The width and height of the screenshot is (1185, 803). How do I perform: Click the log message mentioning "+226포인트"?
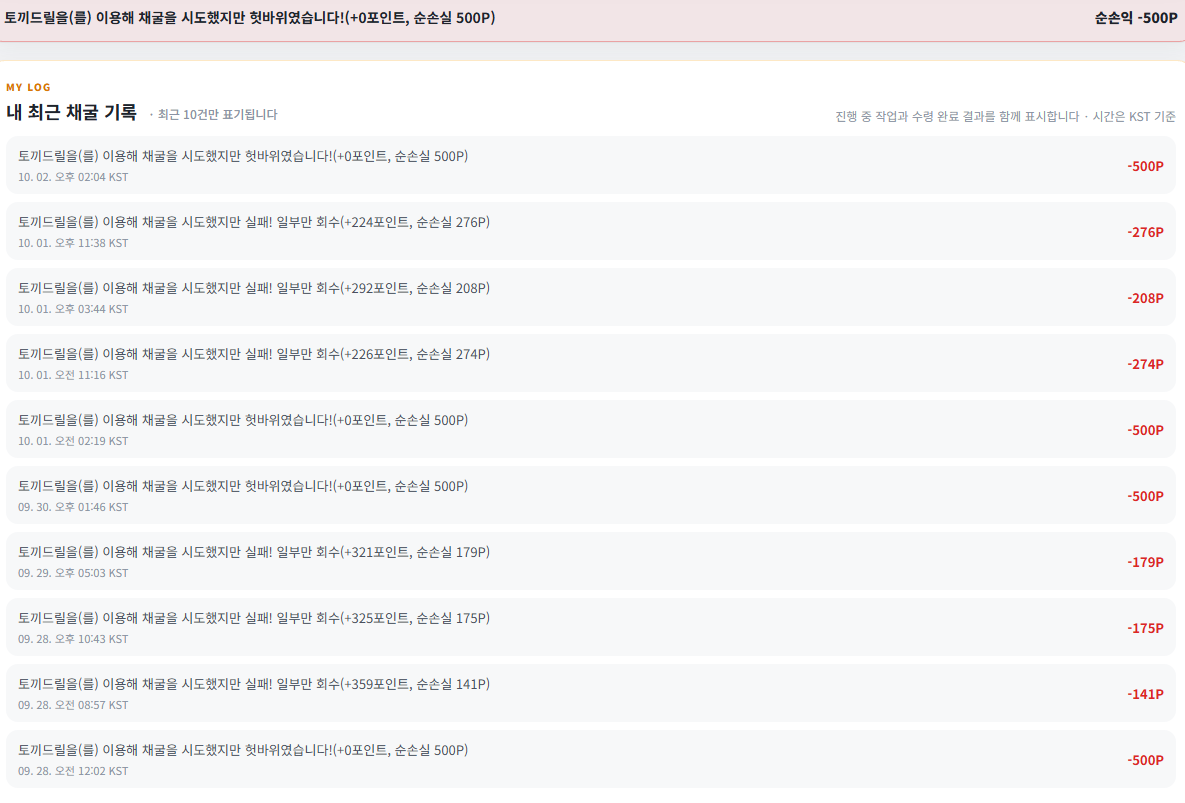click(x=254, y=354)
